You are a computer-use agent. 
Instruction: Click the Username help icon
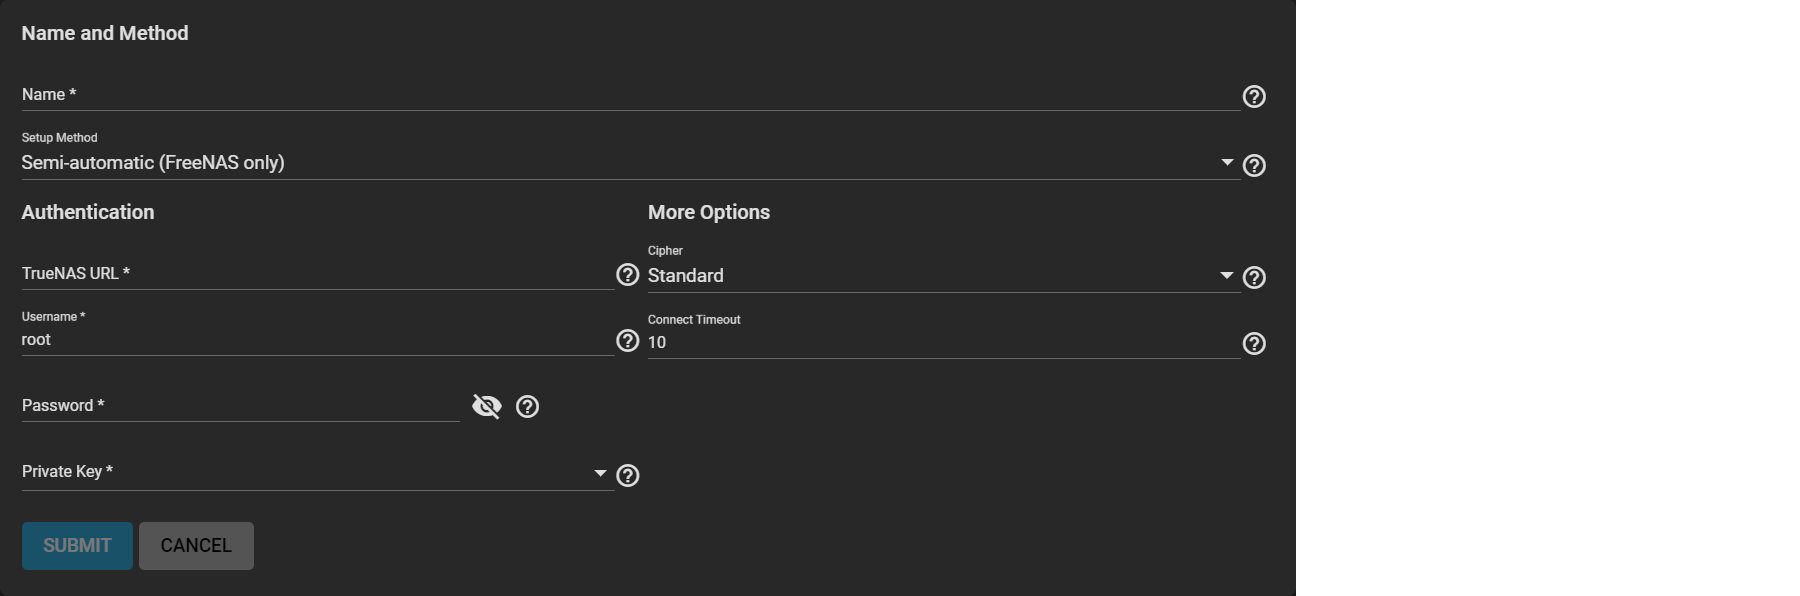click(x=627, y=341)
